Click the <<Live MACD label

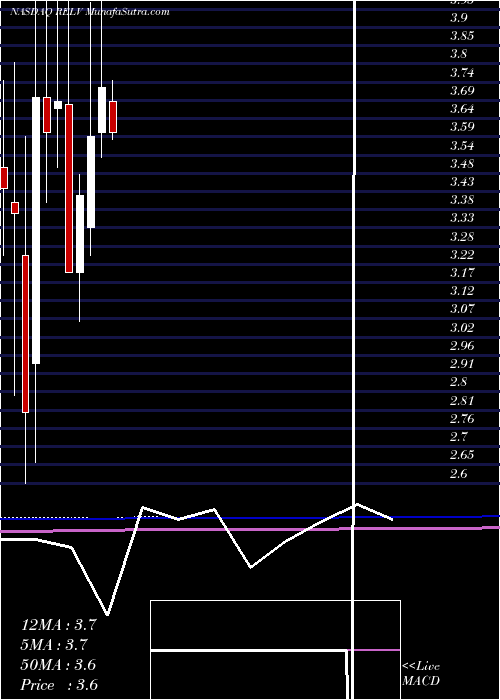click(421, 674)
